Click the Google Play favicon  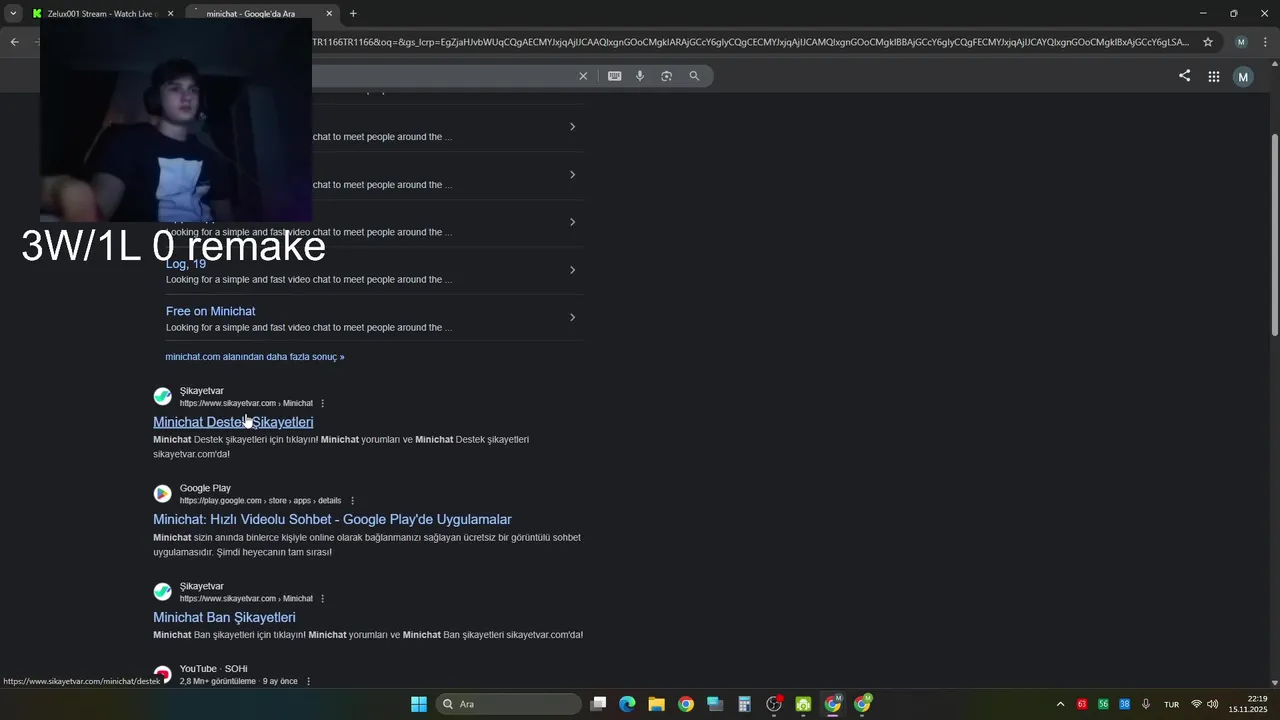click(x=162, y=494)
